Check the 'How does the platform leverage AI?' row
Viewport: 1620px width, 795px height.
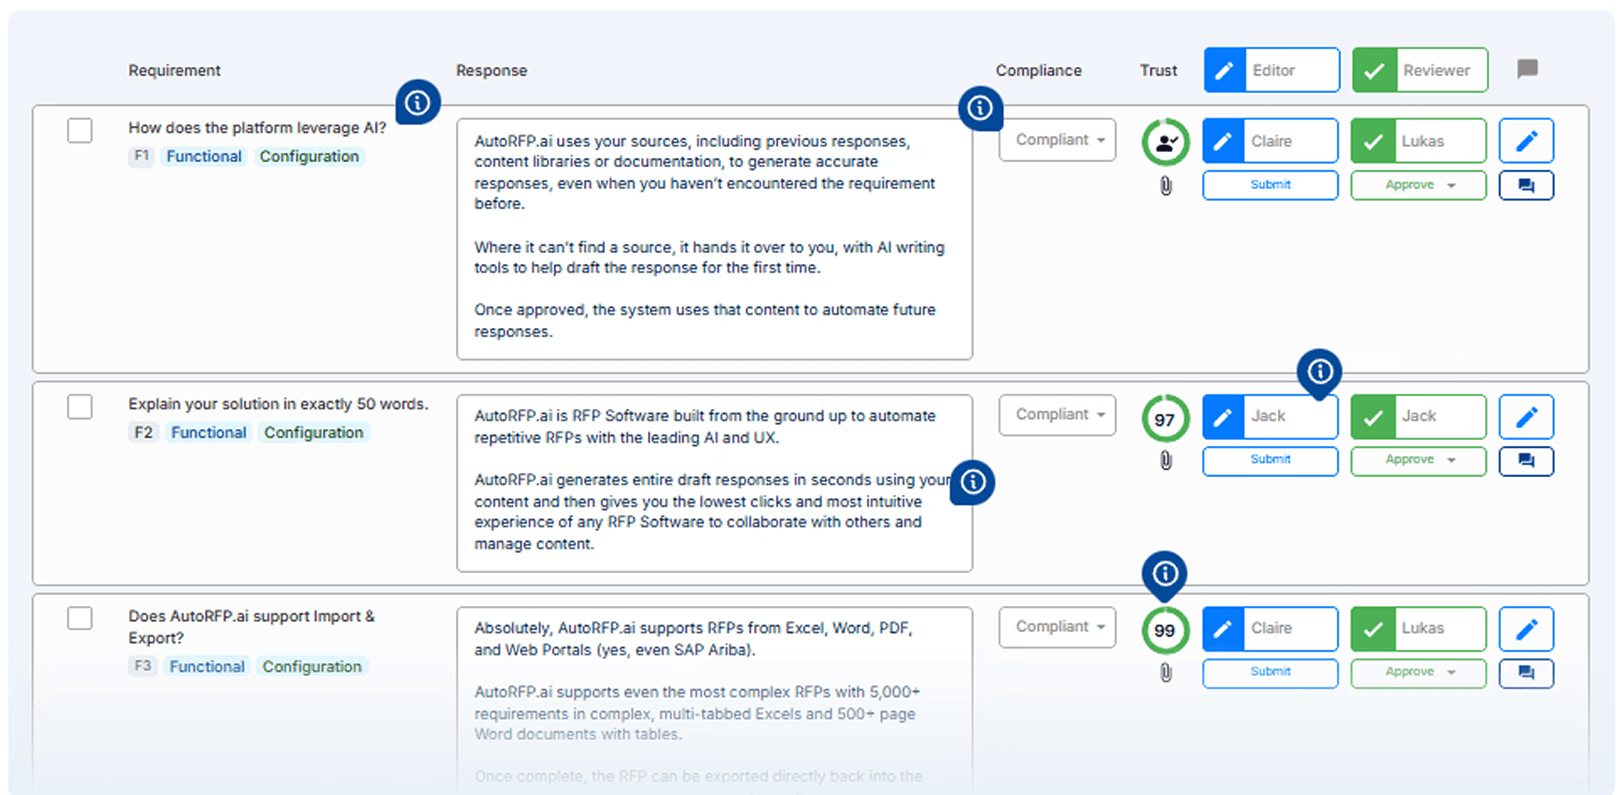(80, 130)
